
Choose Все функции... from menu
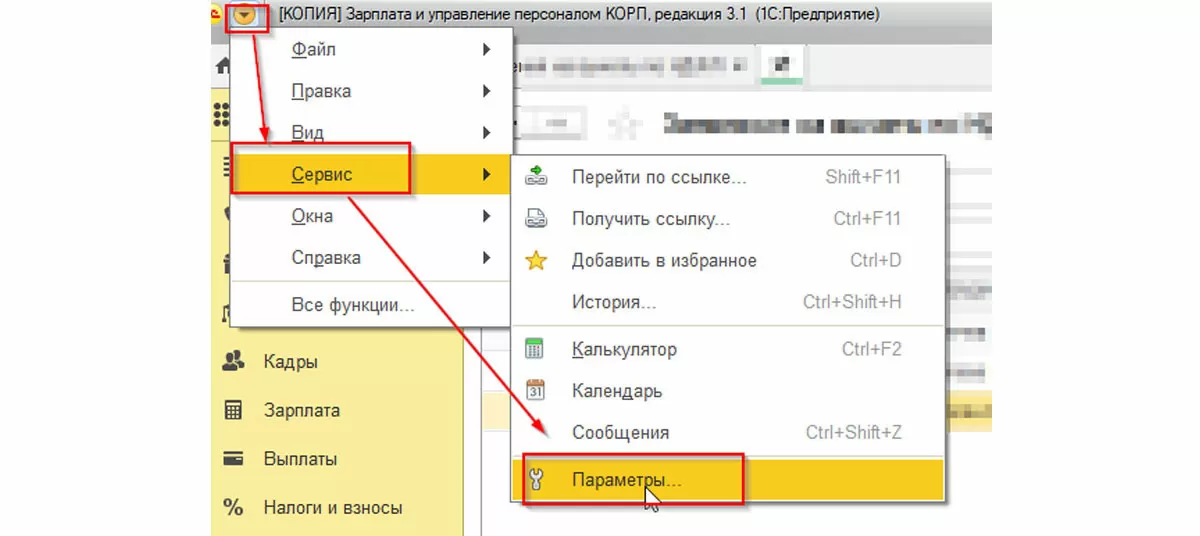[x=371, y=305]
